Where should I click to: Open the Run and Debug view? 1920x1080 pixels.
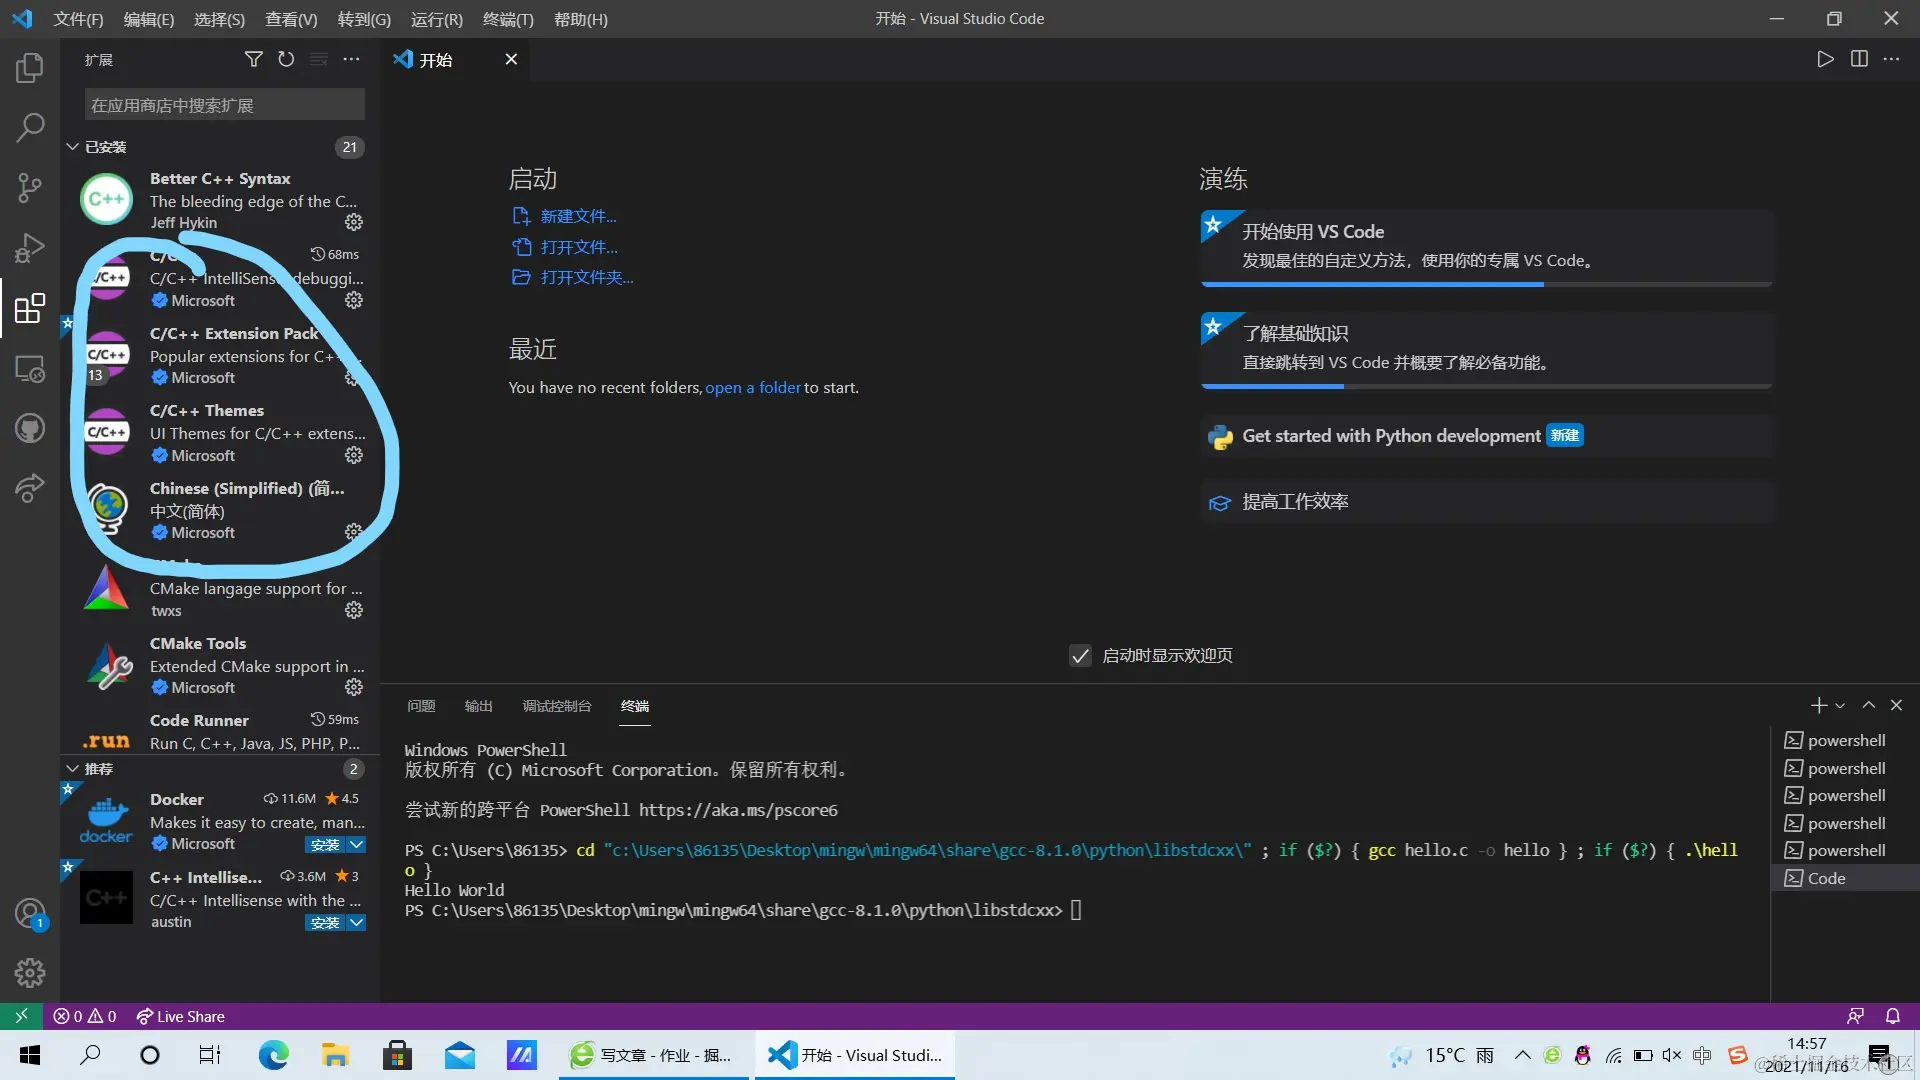(30, 247)
